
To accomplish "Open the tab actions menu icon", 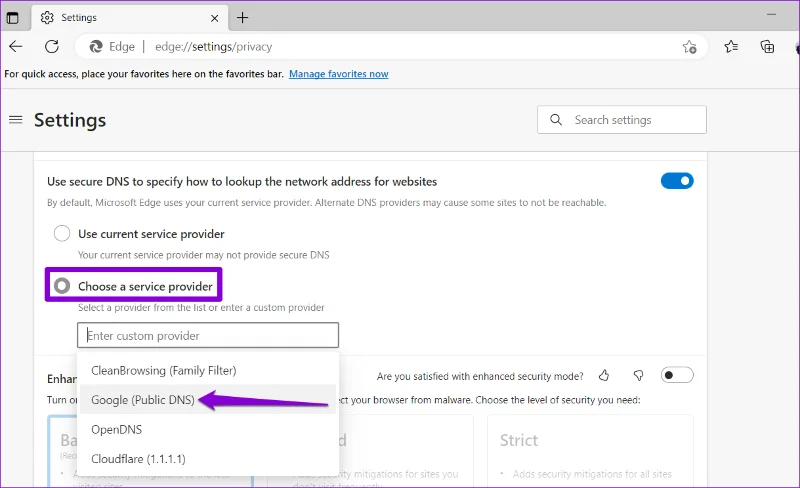I will 13,18.
